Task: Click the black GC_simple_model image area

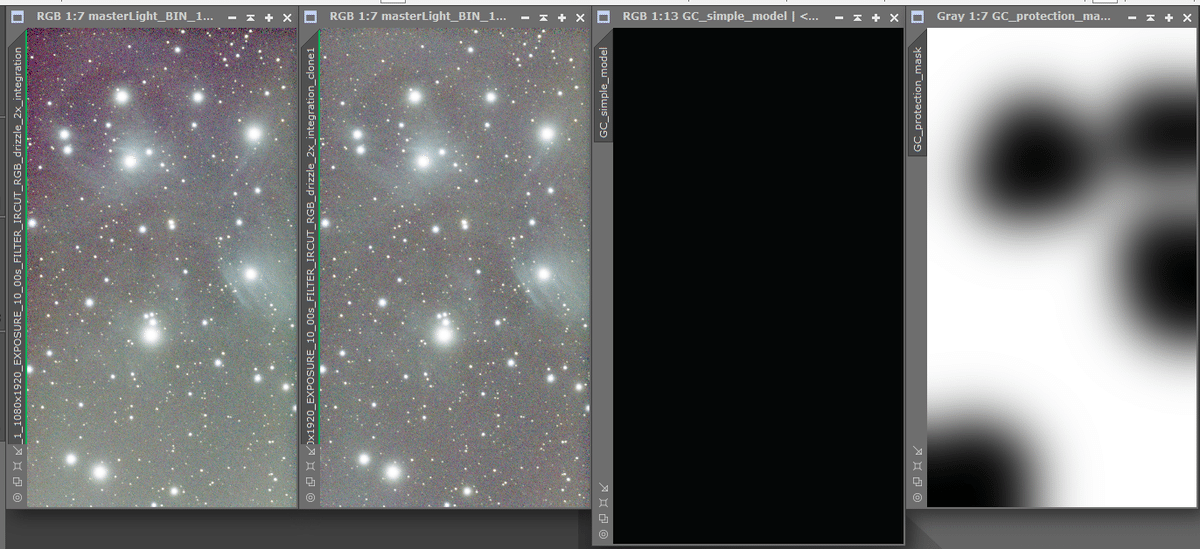Action: pos(758,286)
